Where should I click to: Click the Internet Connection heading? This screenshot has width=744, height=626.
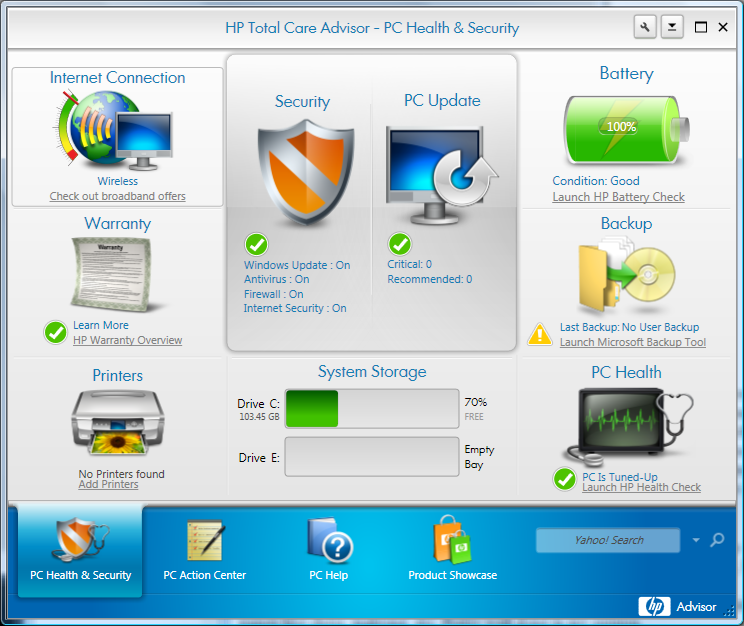pos(118,77)
